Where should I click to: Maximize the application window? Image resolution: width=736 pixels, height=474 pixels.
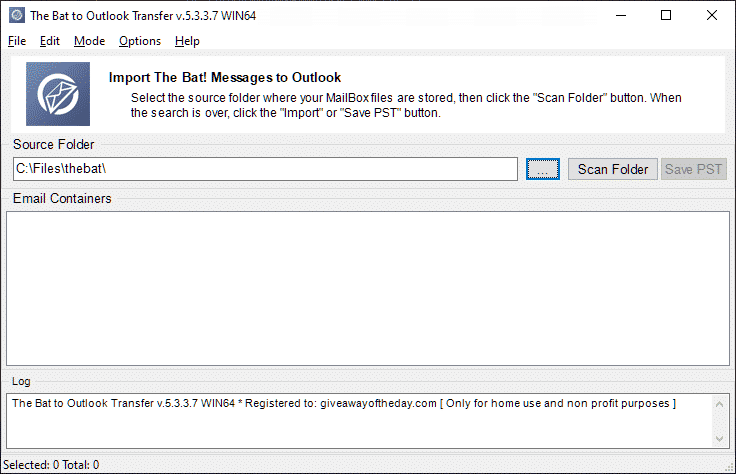[x=666, y=15]
